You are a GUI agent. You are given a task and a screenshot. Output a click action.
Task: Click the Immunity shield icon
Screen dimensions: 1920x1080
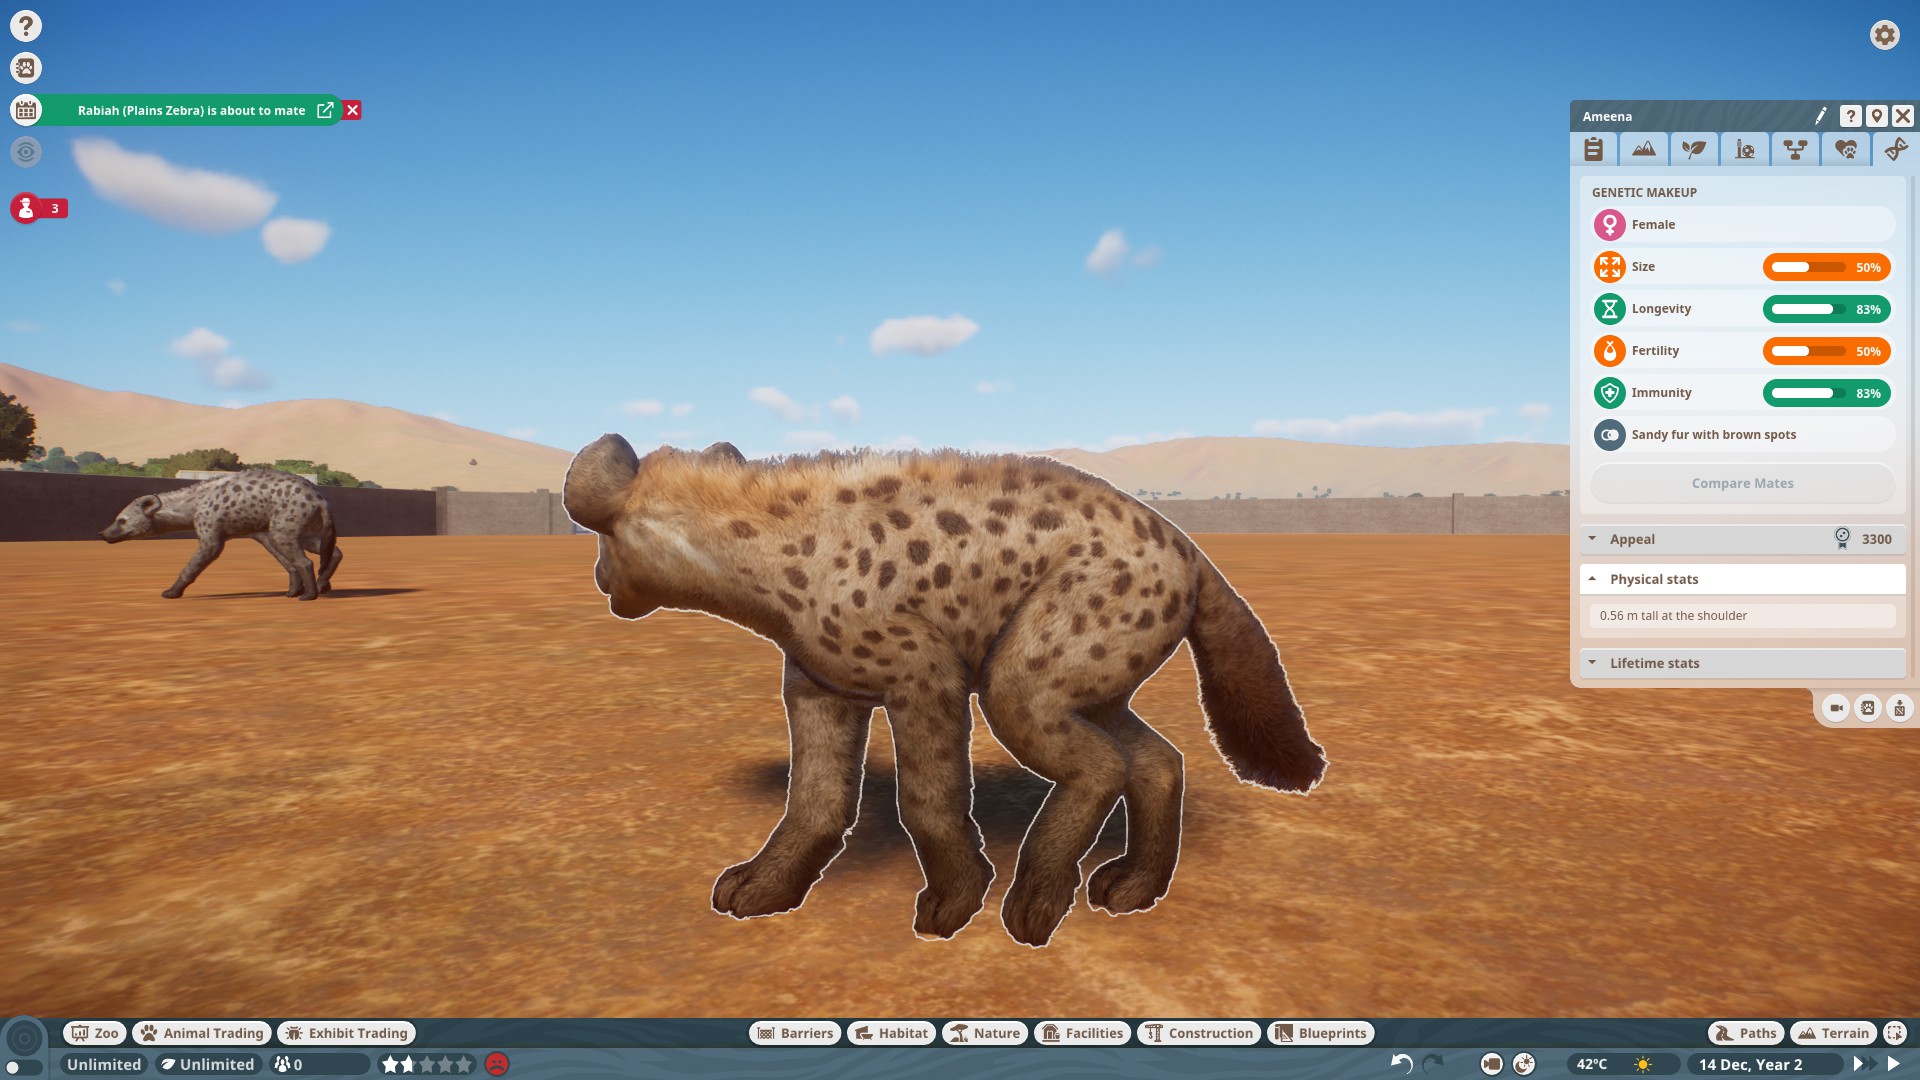pyautogui.click(x=1610, y=393)
